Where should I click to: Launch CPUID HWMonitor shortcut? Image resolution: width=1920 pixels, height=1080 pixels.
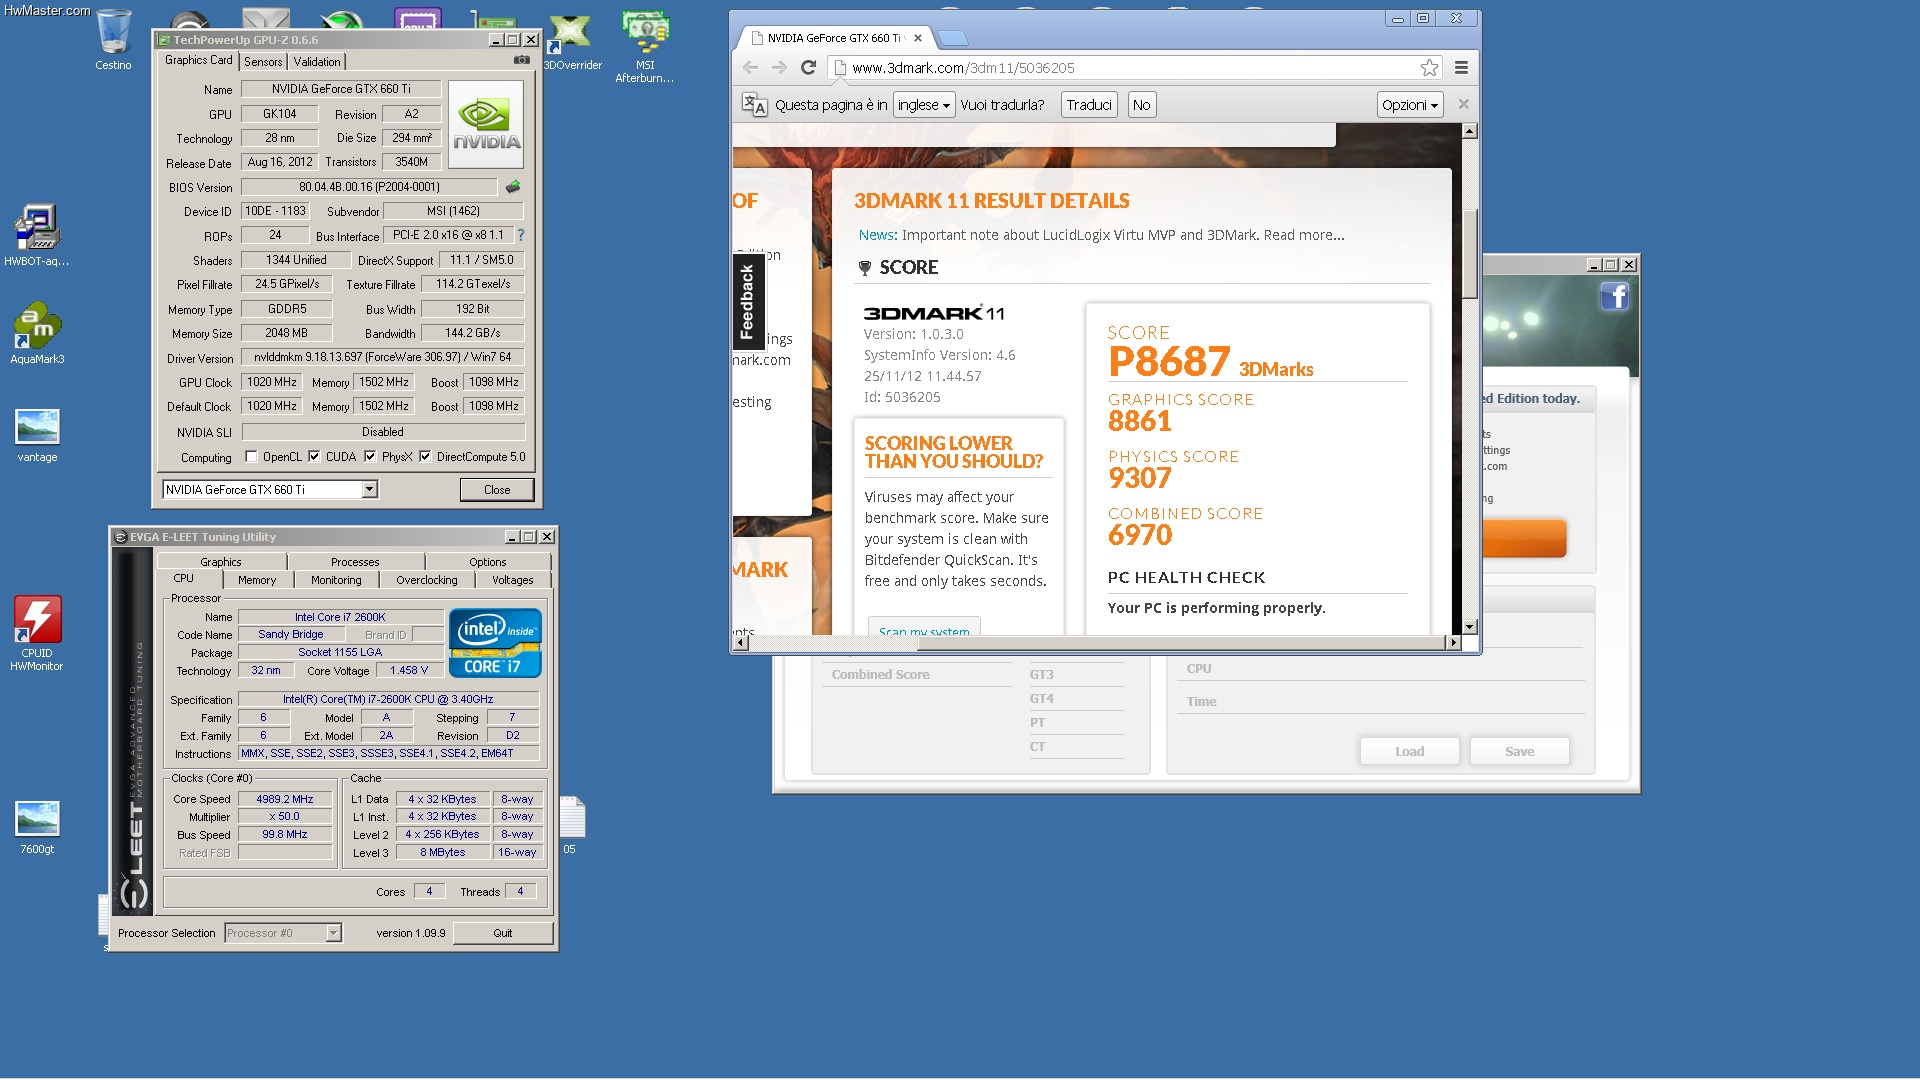click(37, 633)
